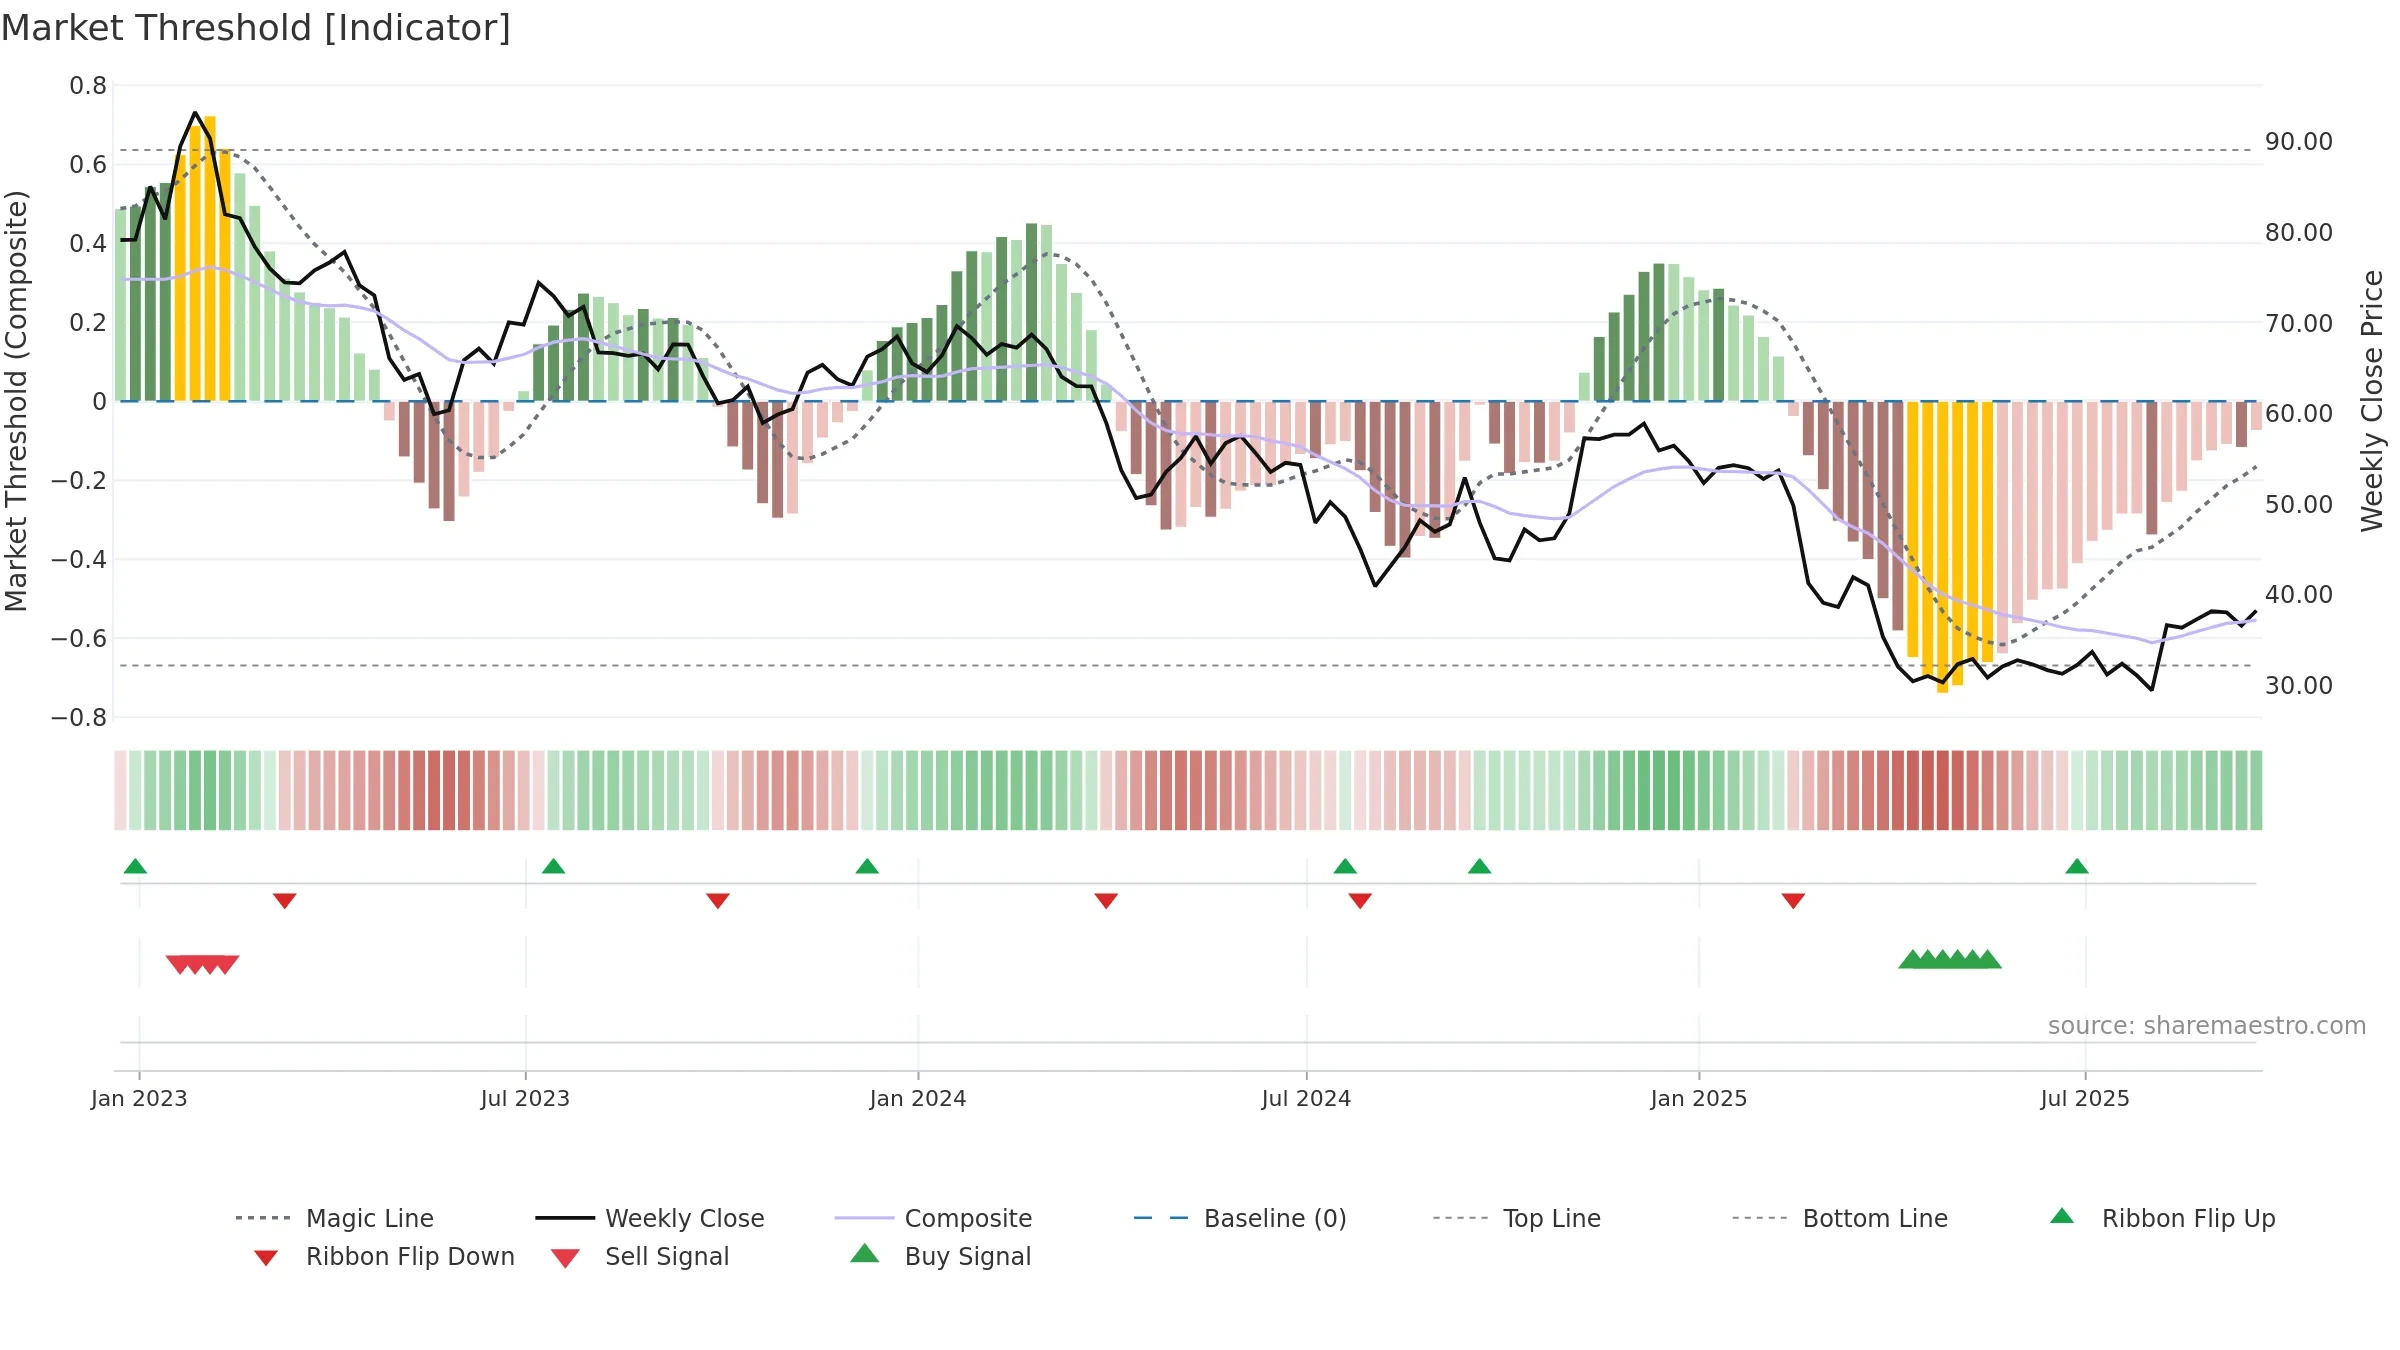The width and height of the screenshot is (2400, 1350).
Task: Click the ribbon flip down marker just after Jul 2024
Action: (x=1360, y=901)
